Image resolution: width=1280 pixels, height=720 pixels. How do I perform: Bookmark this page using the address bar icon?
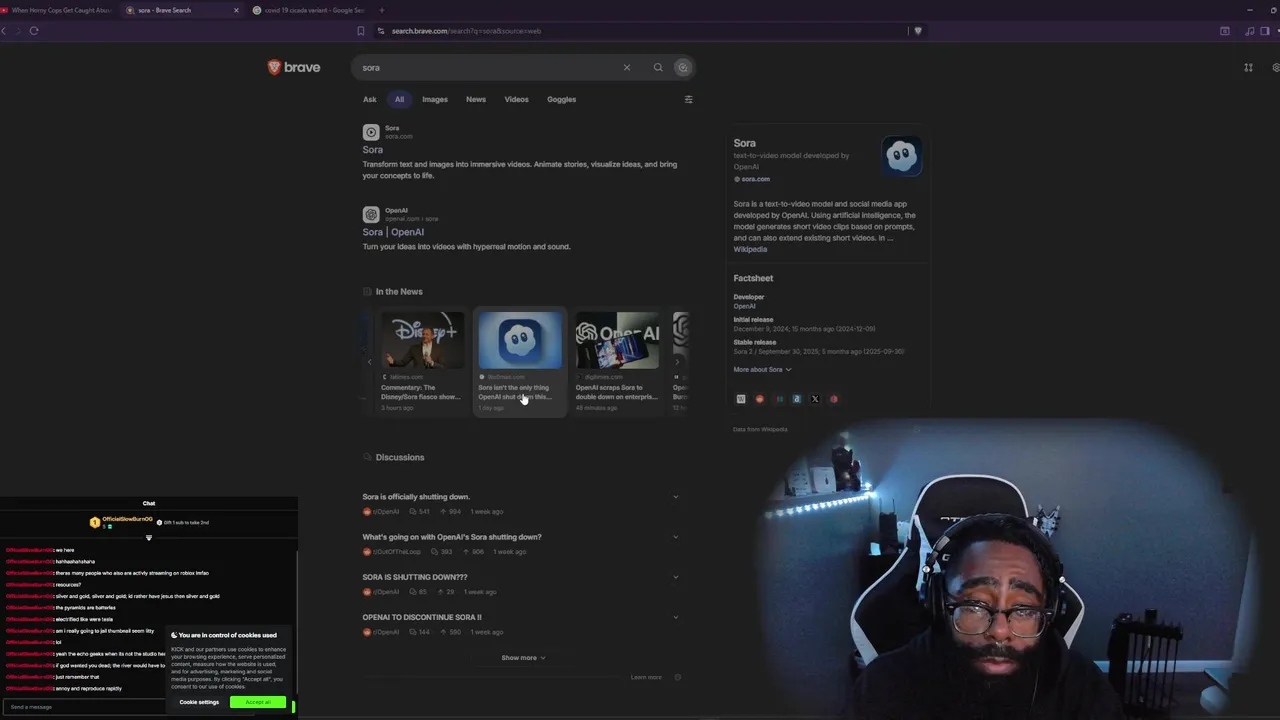click(361, 31)
